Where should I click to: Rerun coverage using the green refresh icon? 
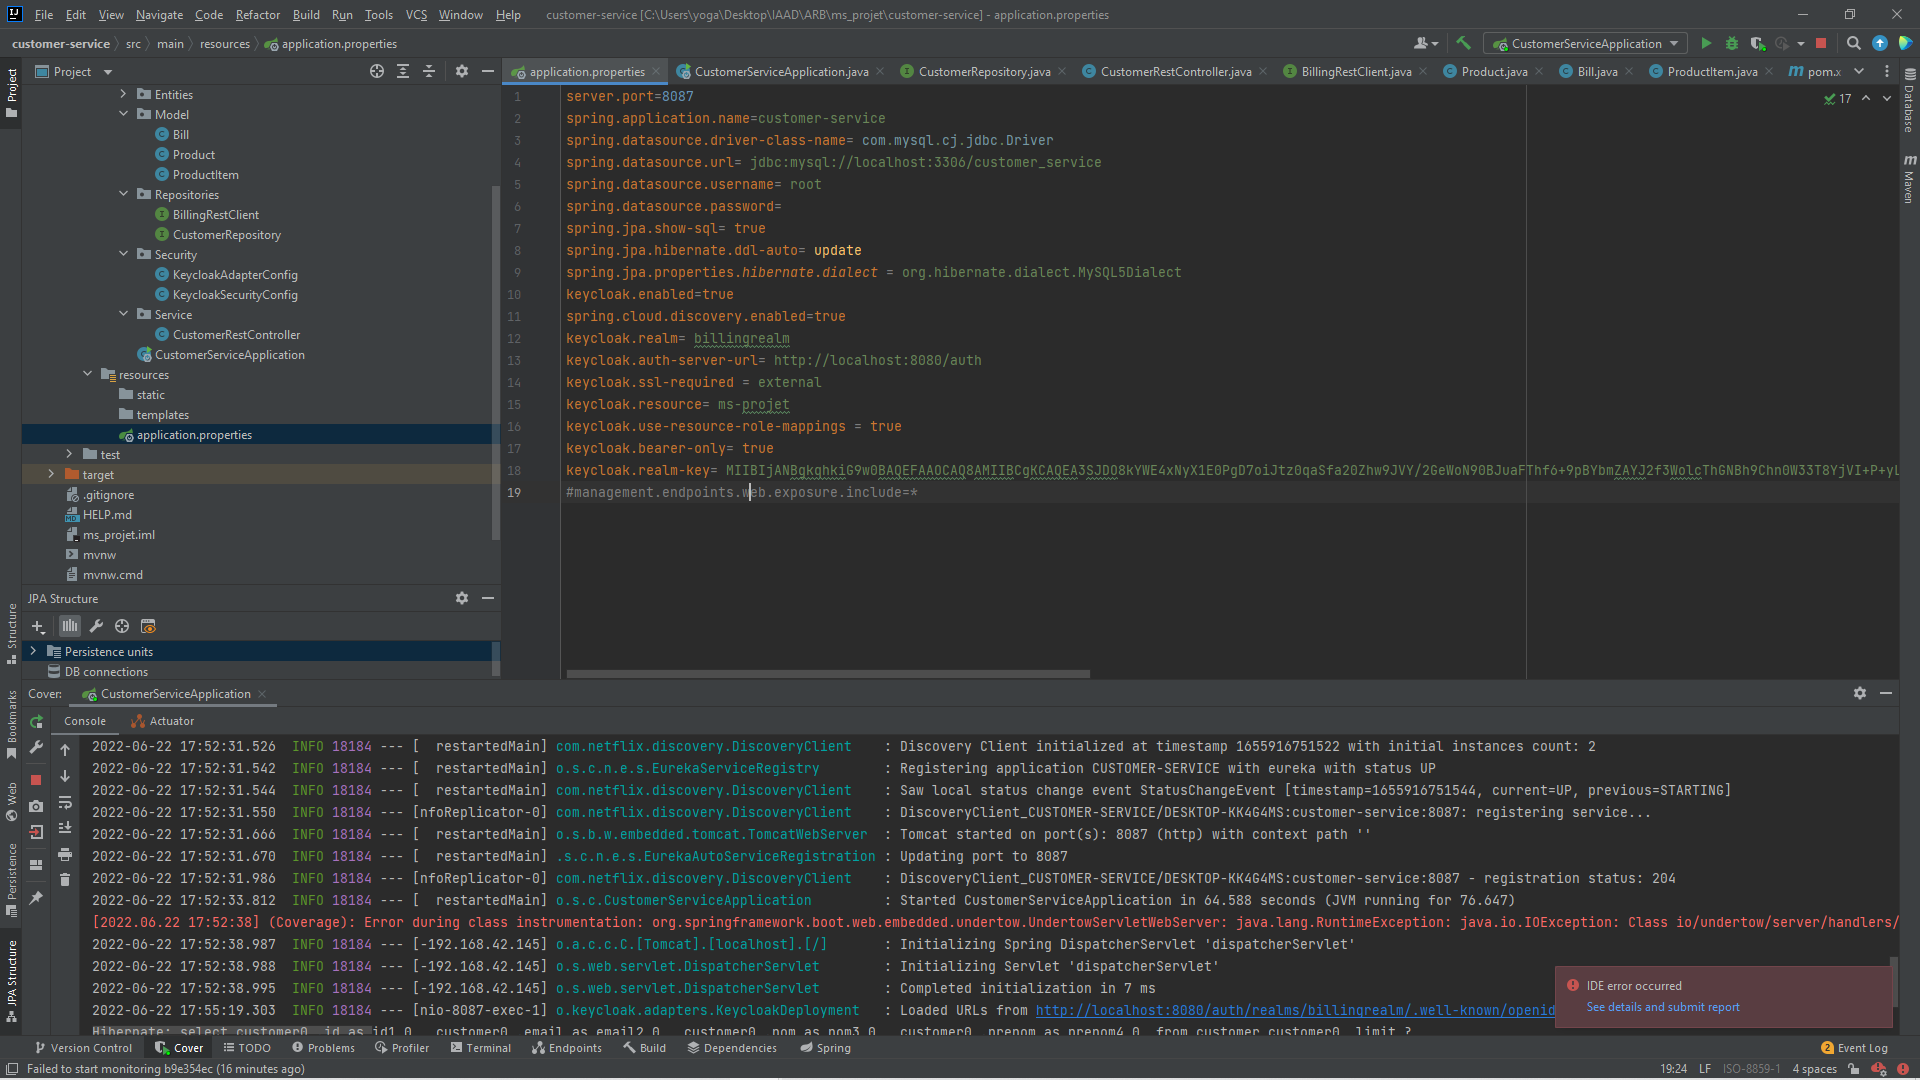point(36,724)
